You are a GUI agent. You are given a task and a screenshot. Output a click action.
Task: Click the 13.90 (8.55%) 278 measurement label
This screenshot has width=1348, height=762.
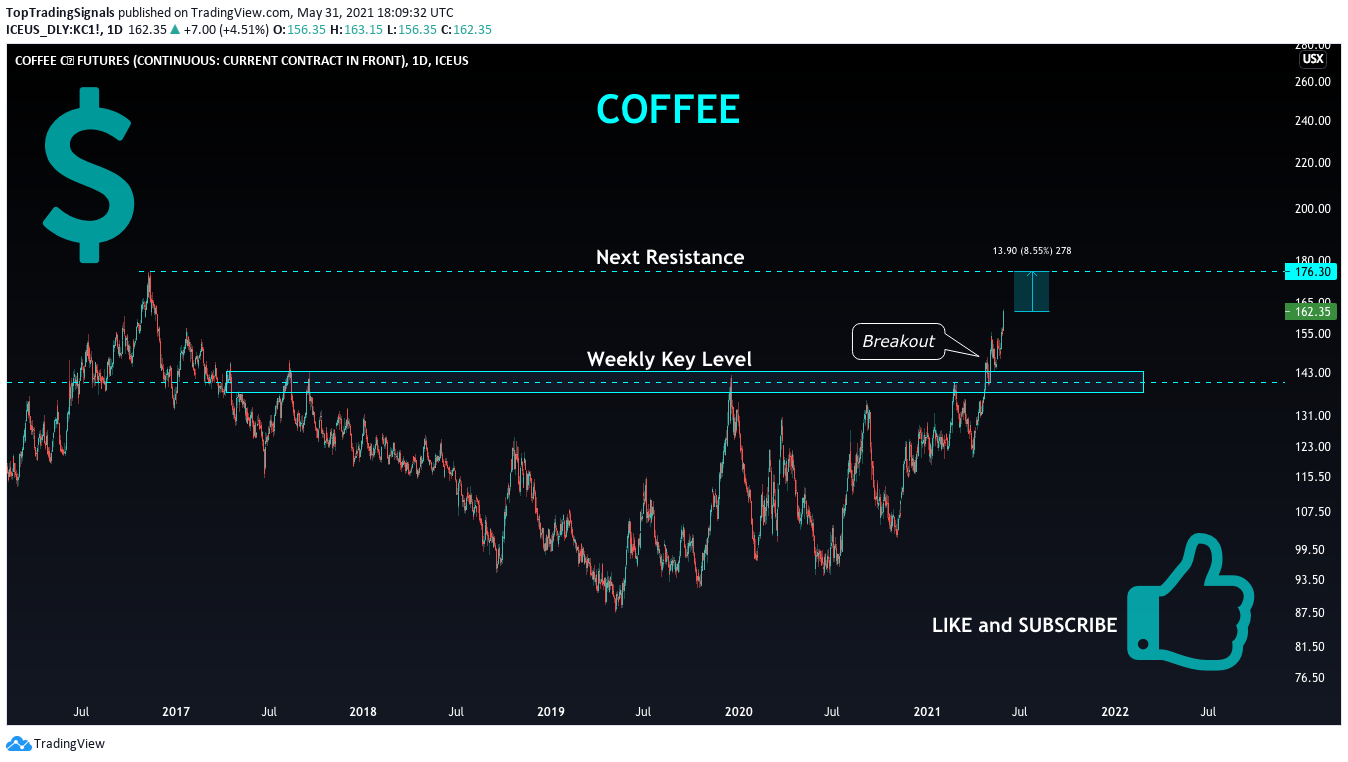1031,251
